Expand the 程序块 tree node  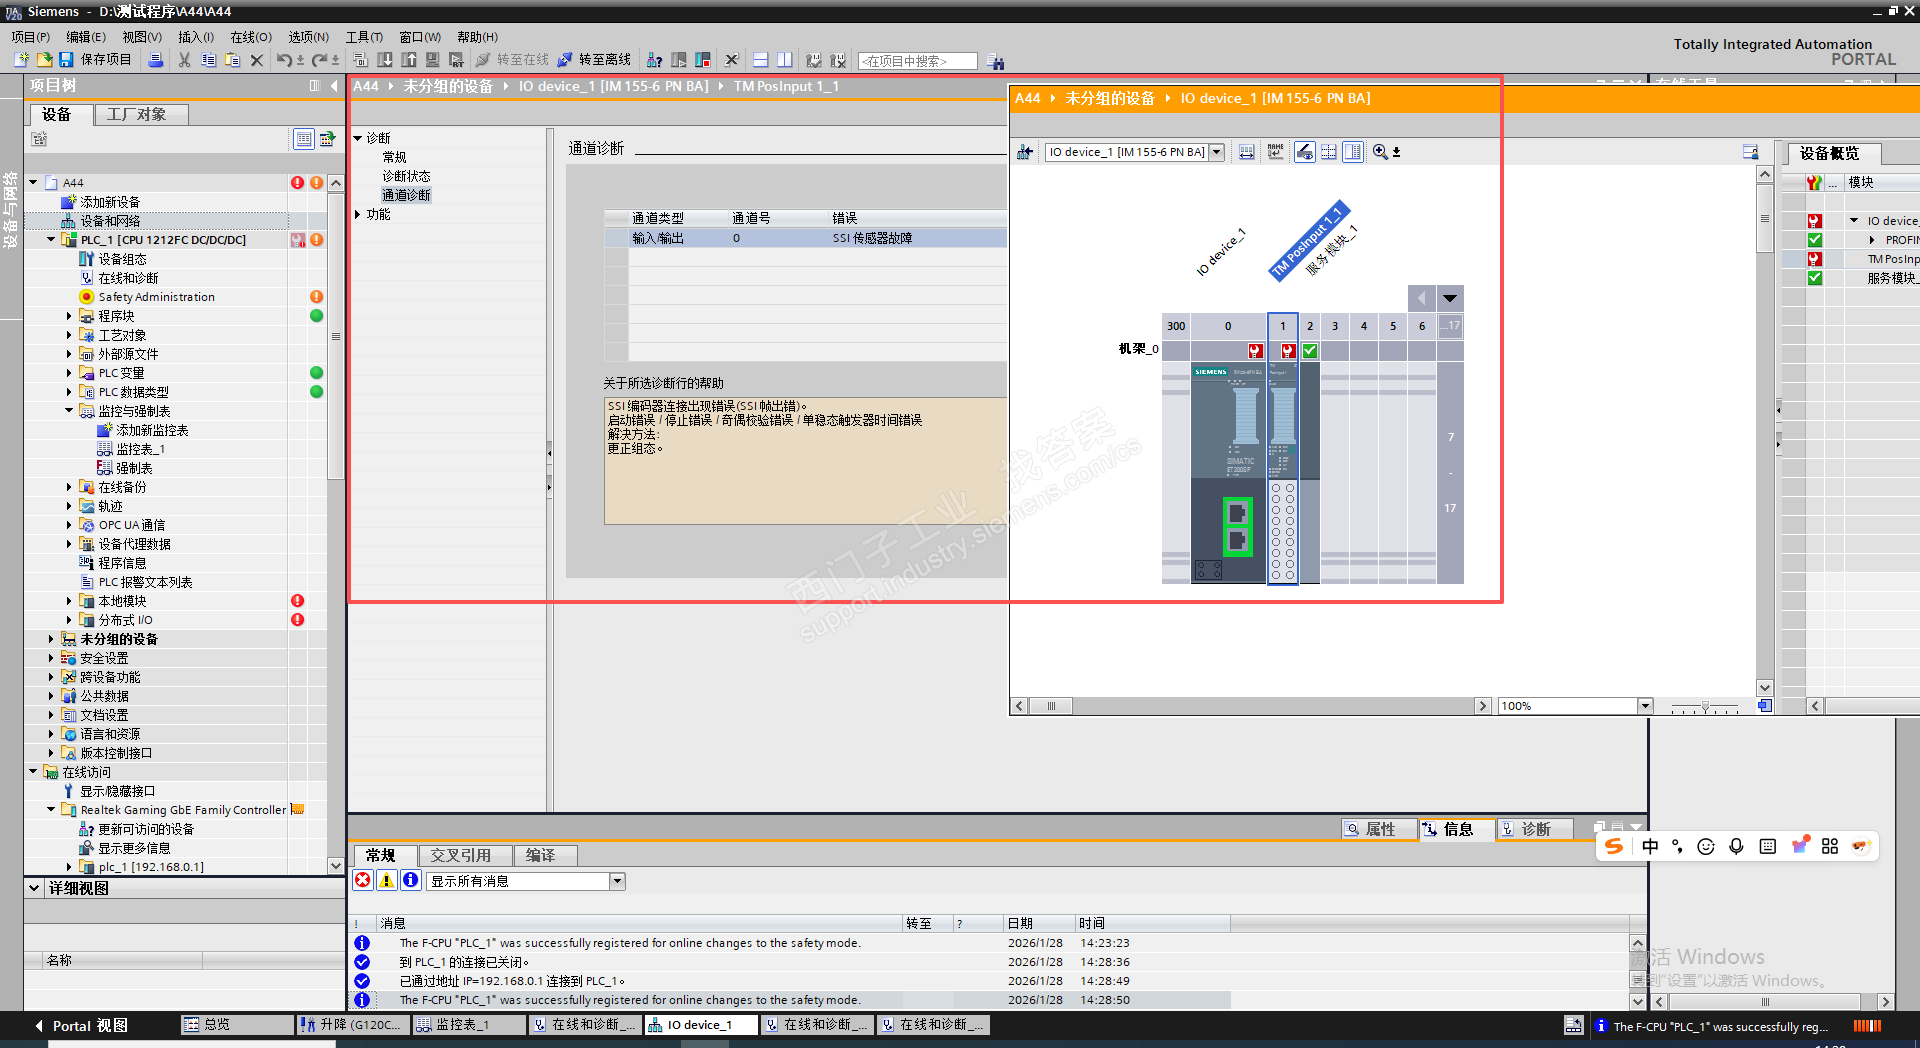[69, 316]
